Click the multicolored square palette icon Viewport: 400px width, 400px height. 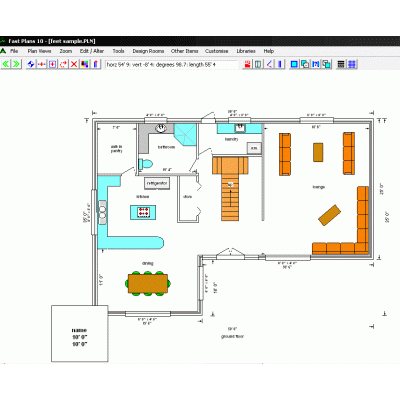click(x=85, y=64)
